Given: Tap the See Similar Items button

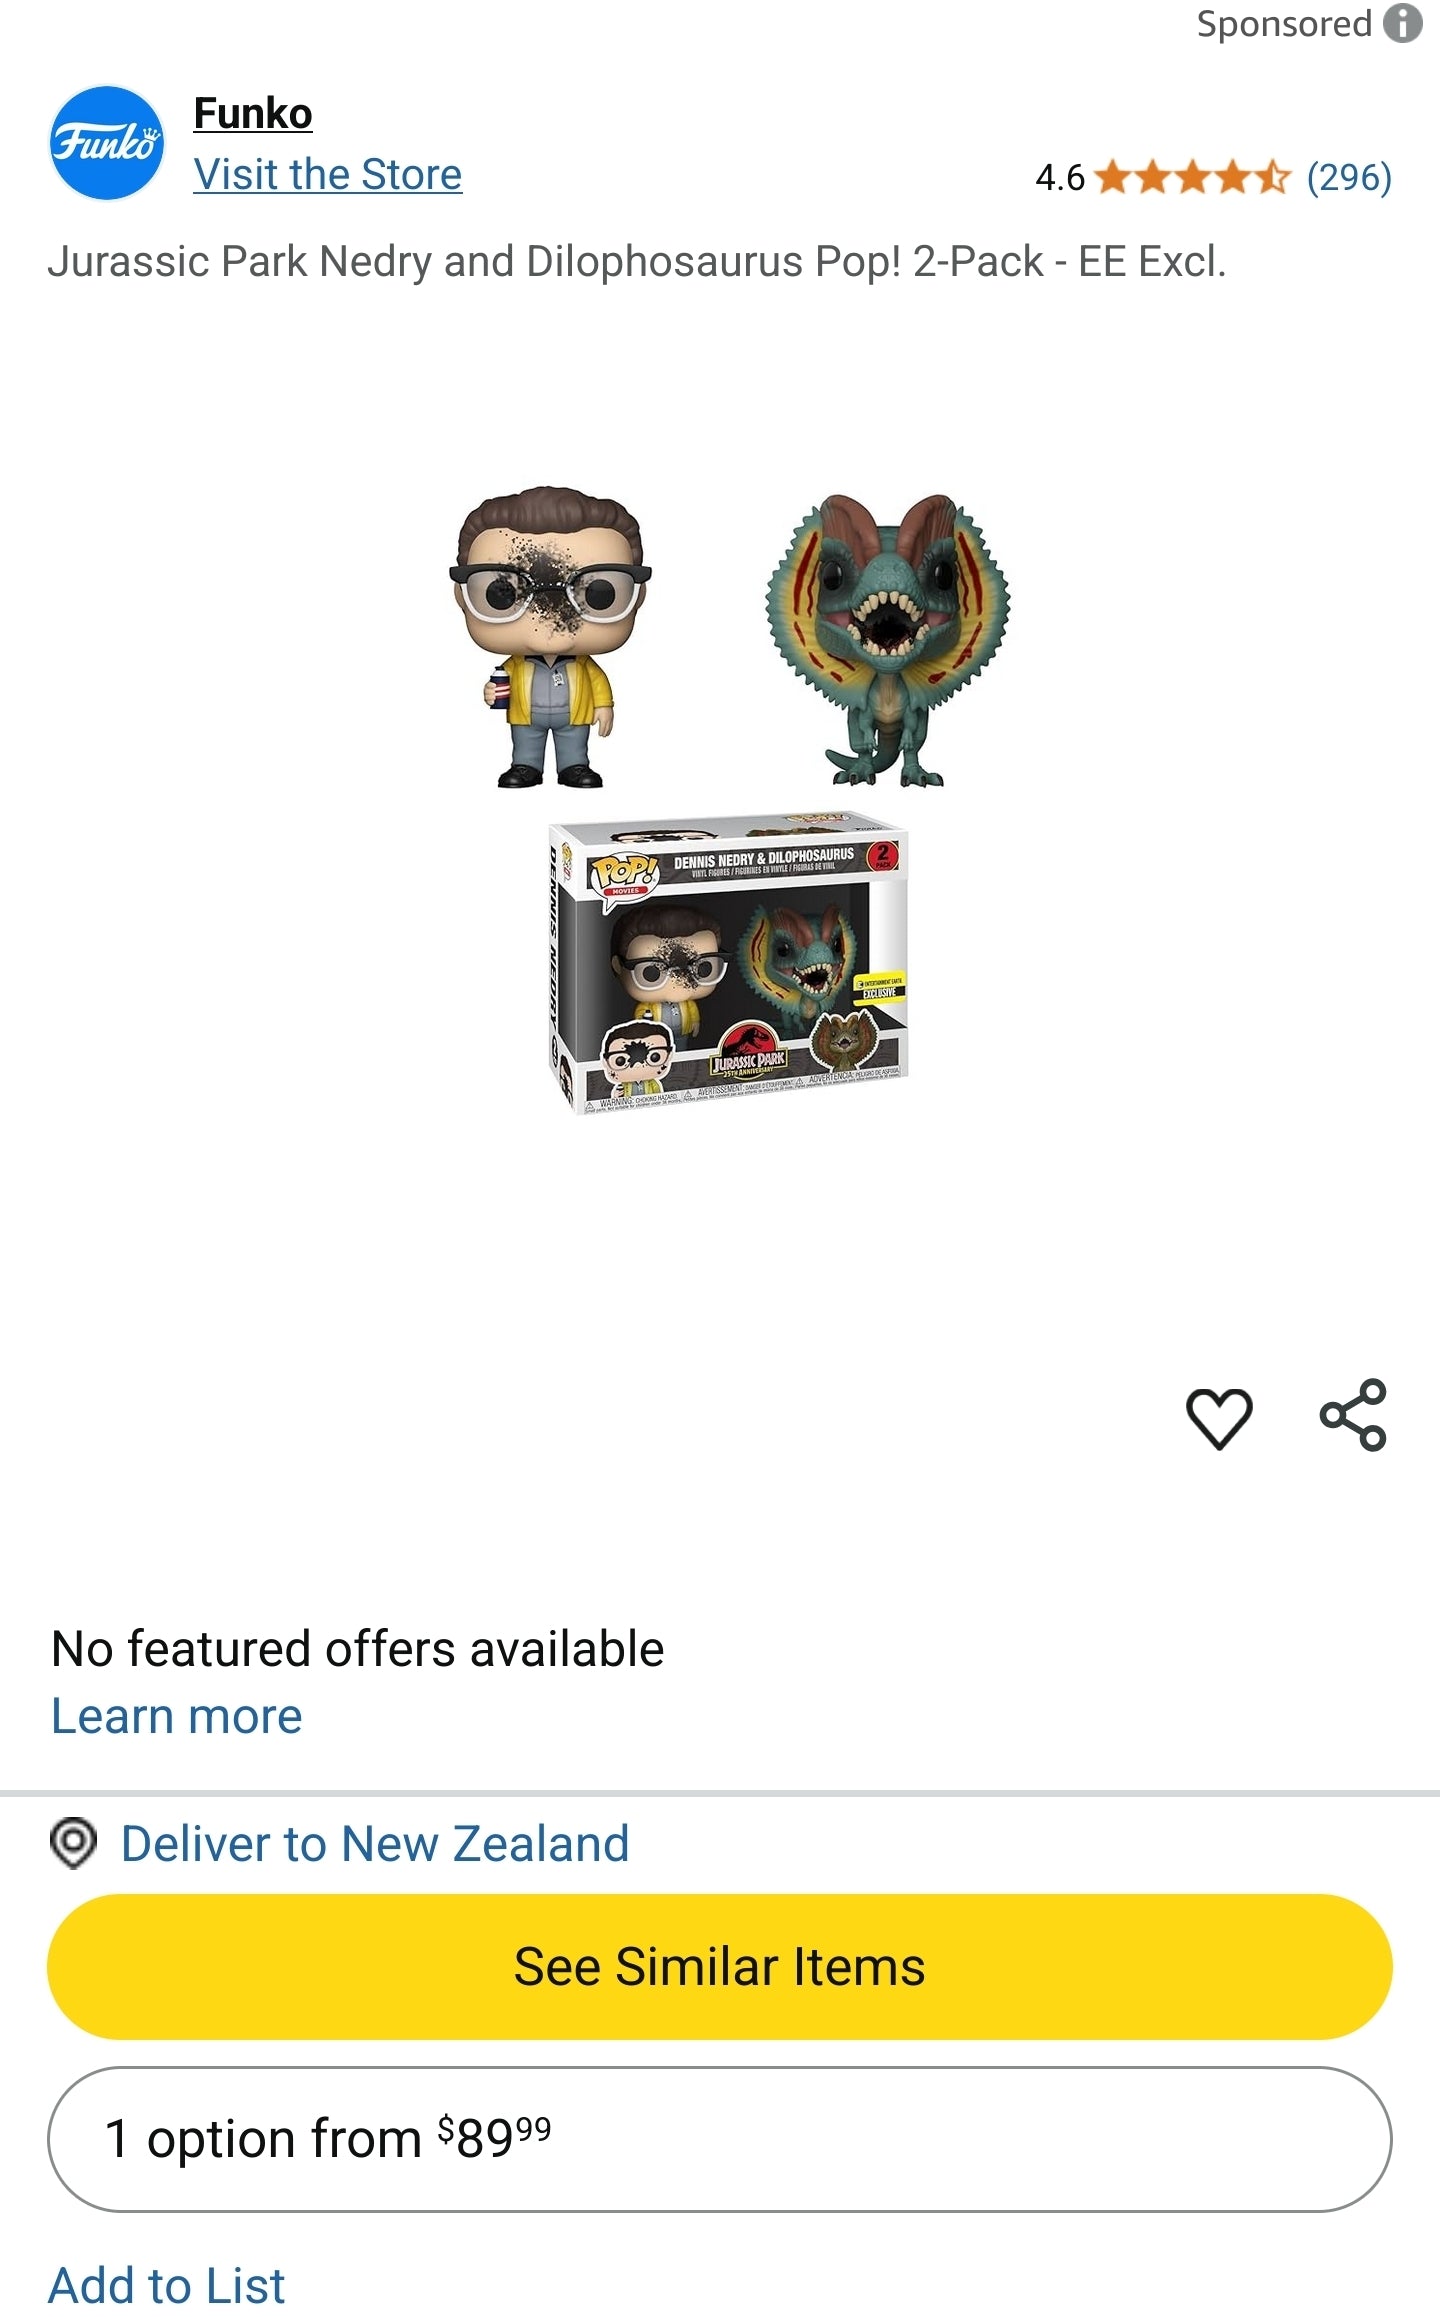Looking at the screenshot, I should pos(720,1966).
